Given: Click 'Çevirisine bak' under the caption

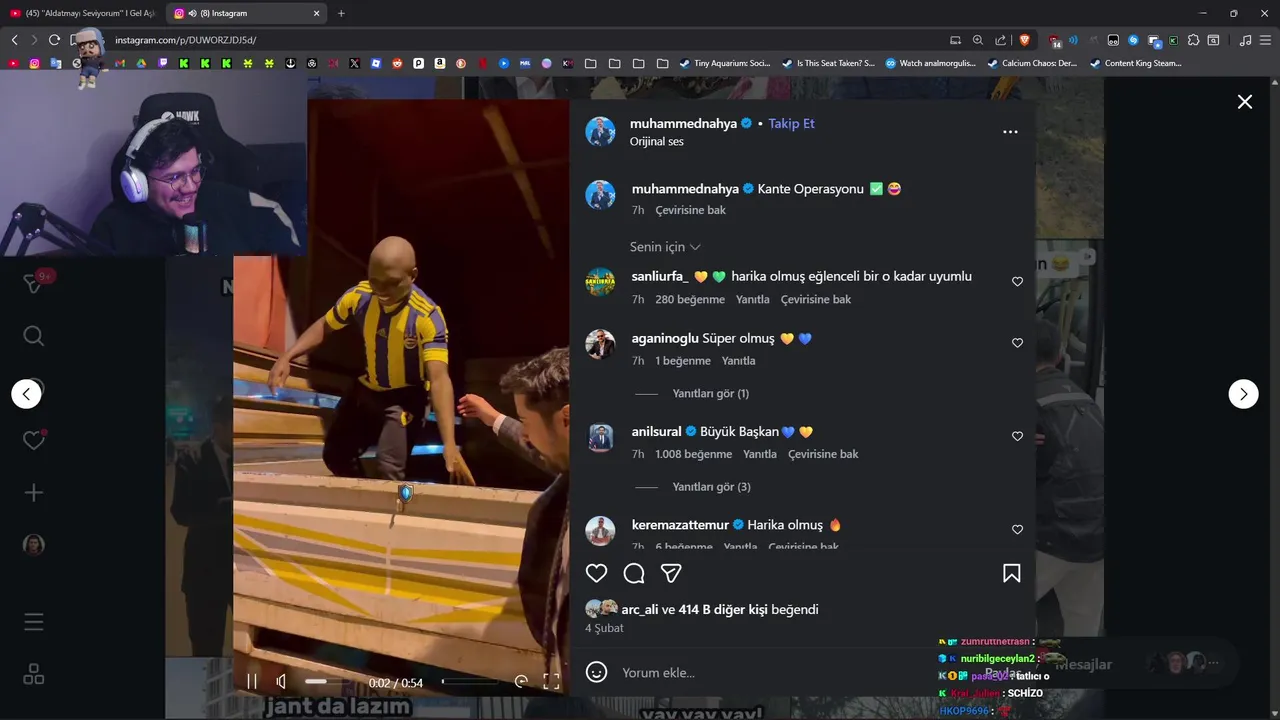Looking at the screenshot, I should point(690,211).
